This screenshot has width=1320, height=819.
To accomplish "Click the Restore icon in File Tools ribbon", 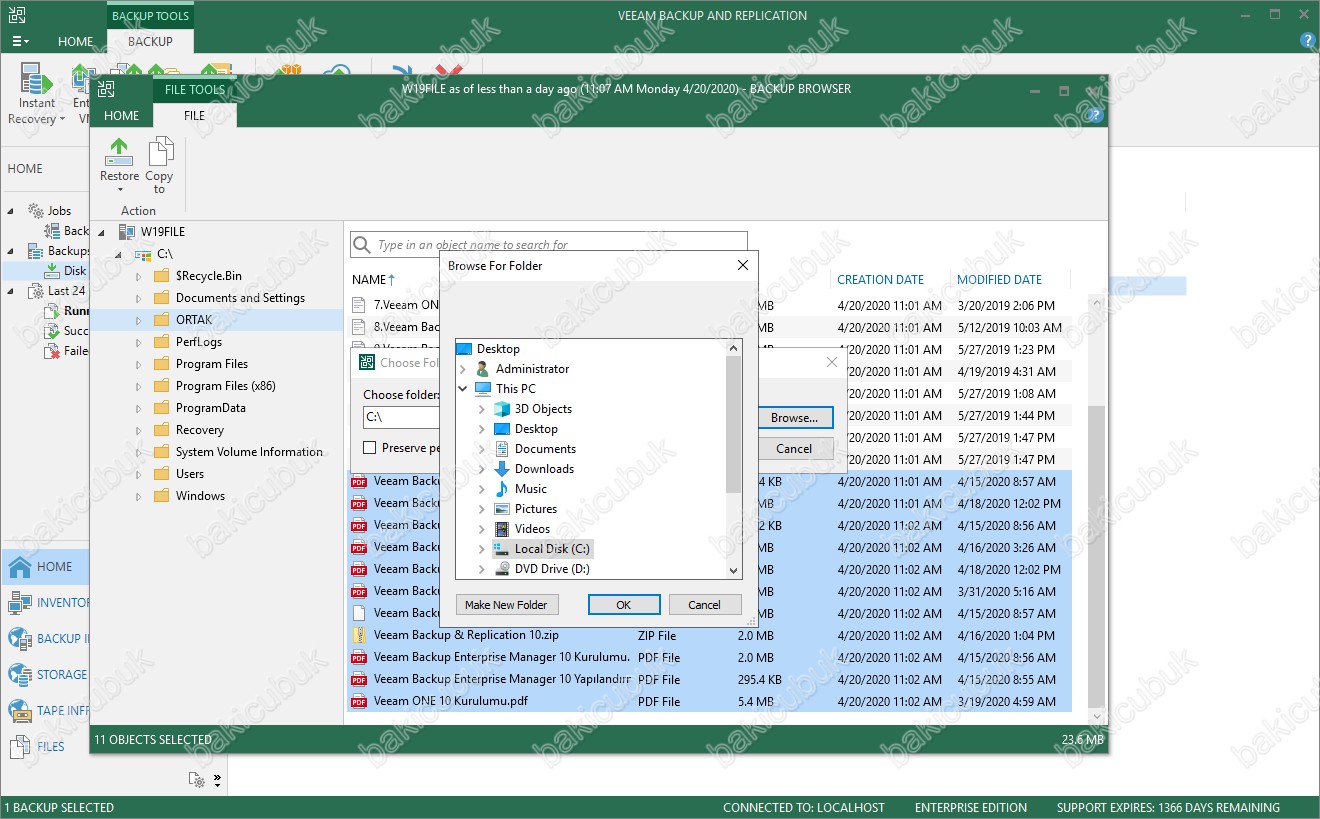I will click(119, 153).
